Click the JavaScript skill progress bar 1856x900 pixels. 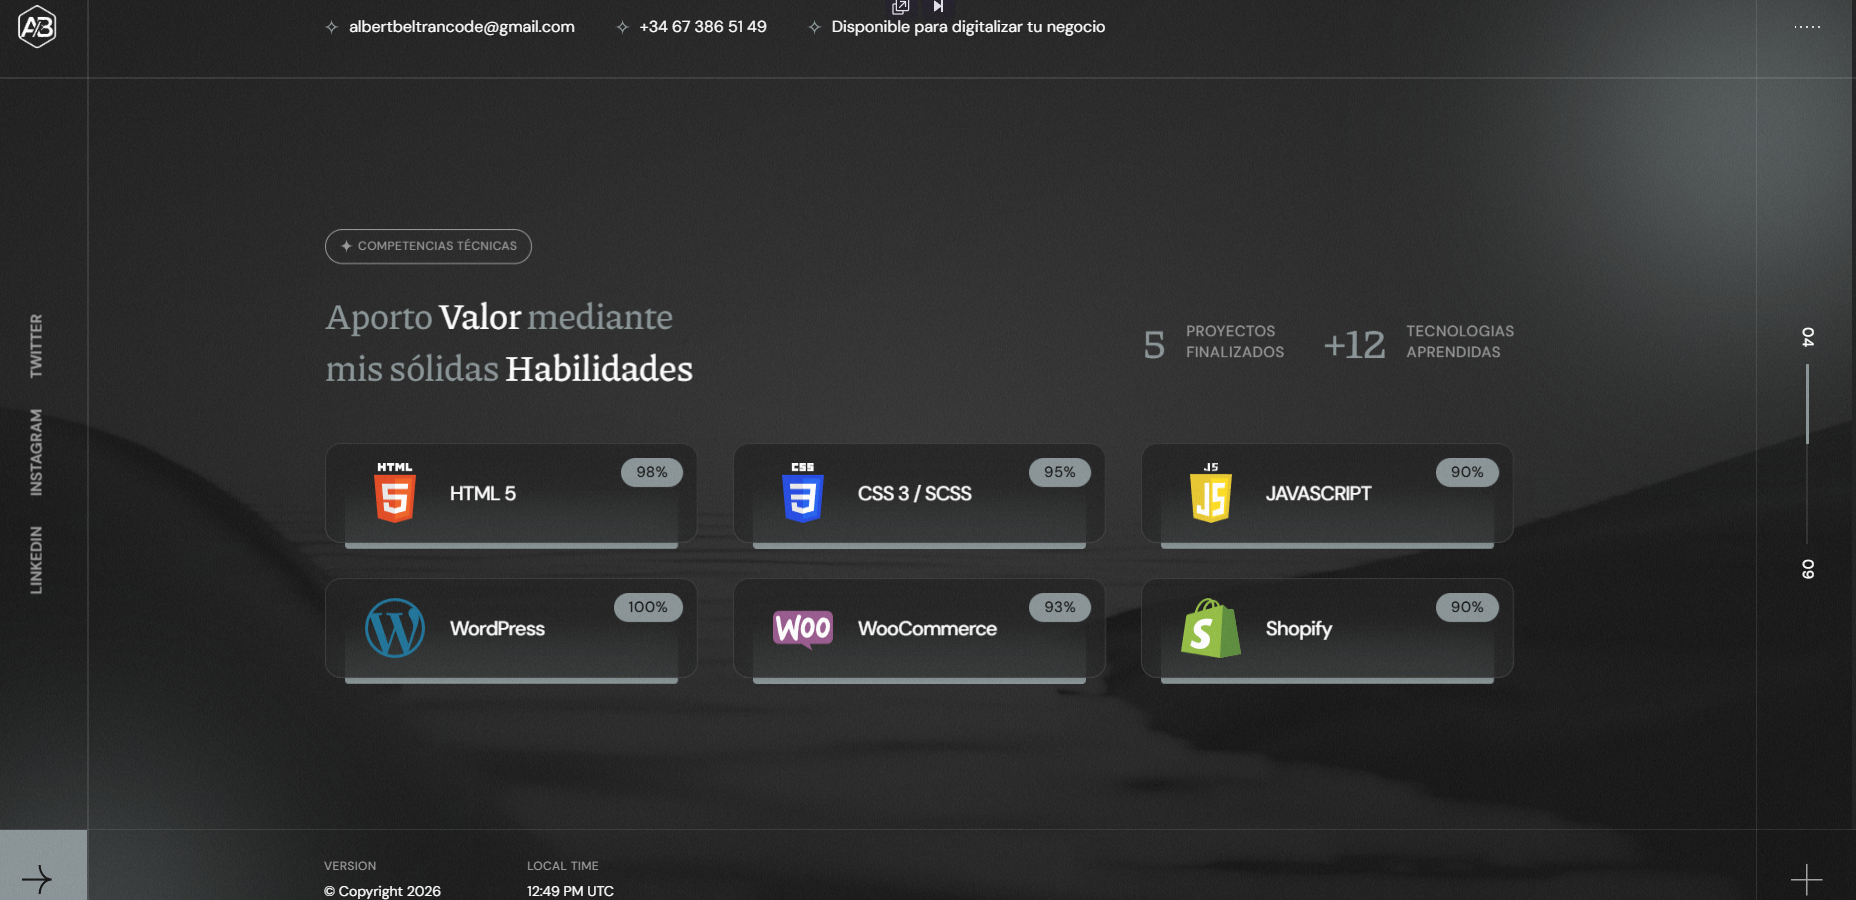(1327, 546)
